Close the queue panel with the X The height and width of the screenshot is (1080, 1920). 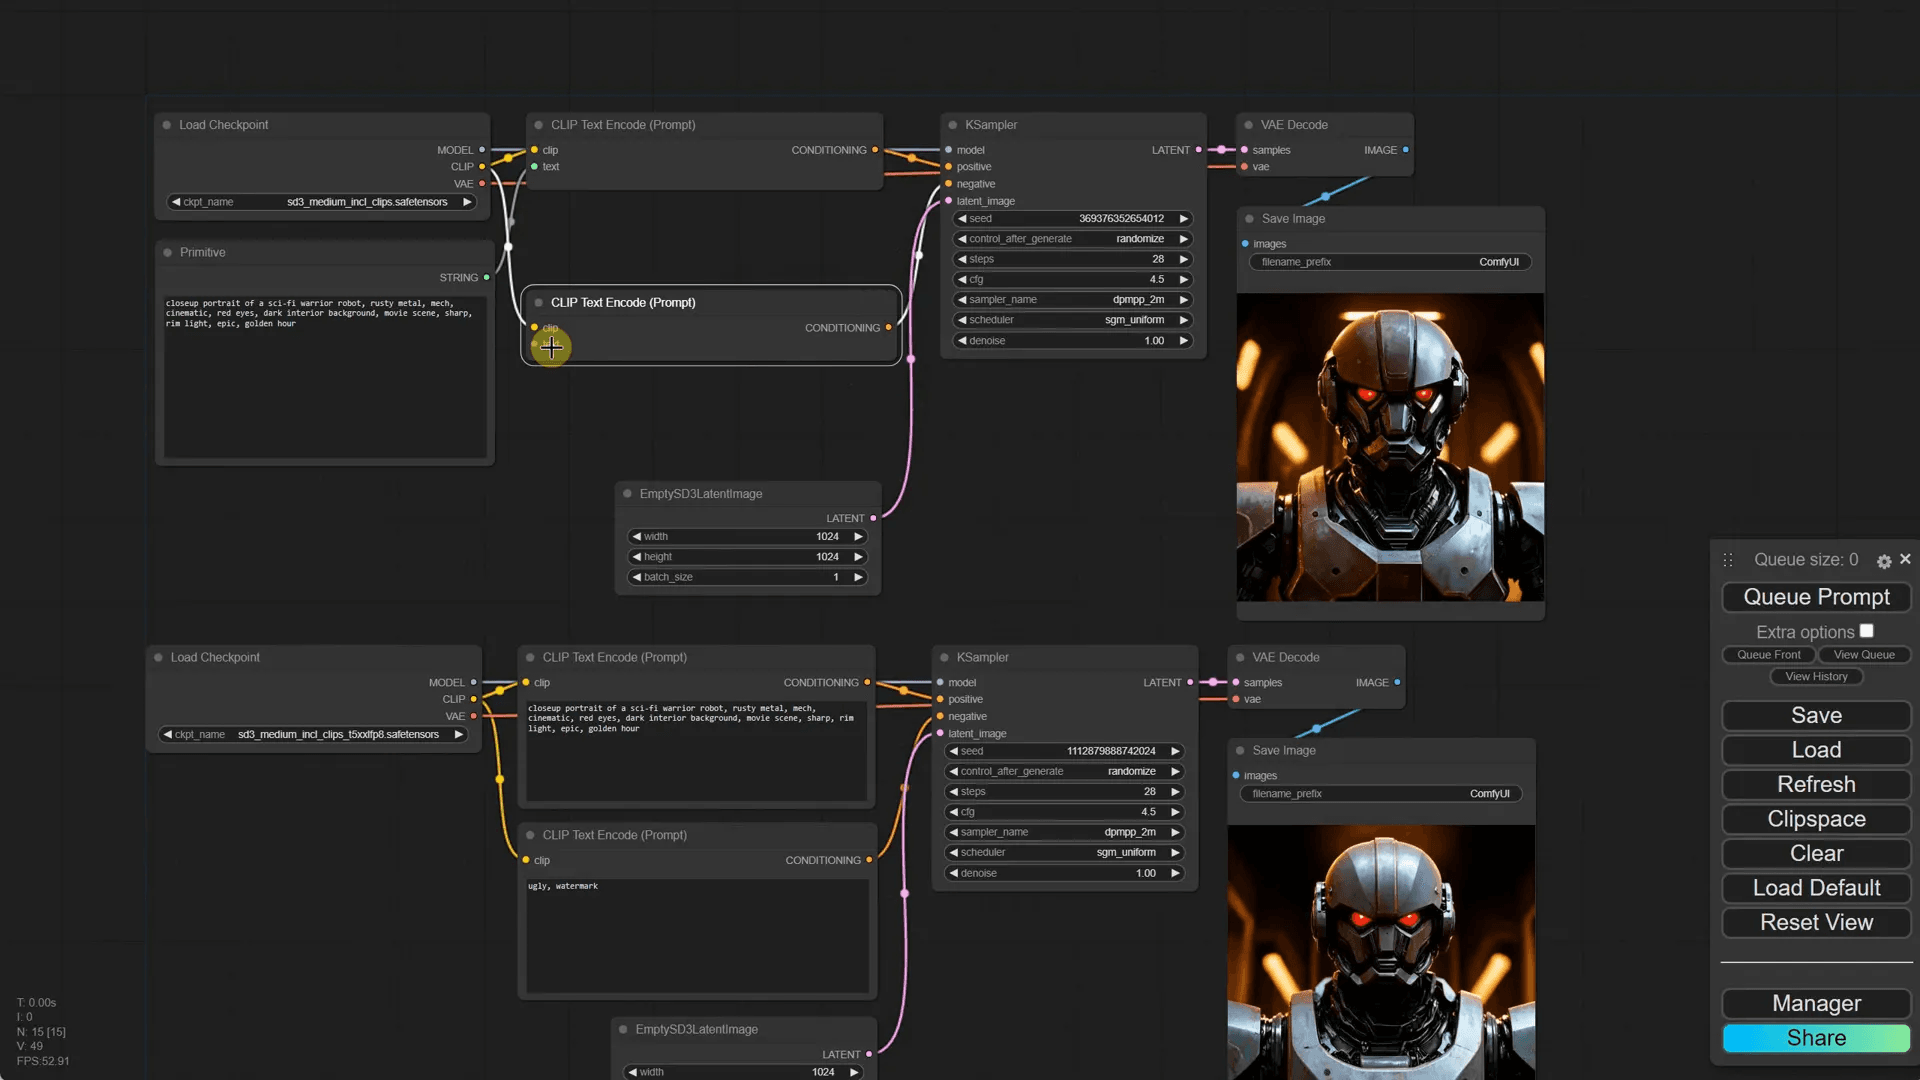1905,559
